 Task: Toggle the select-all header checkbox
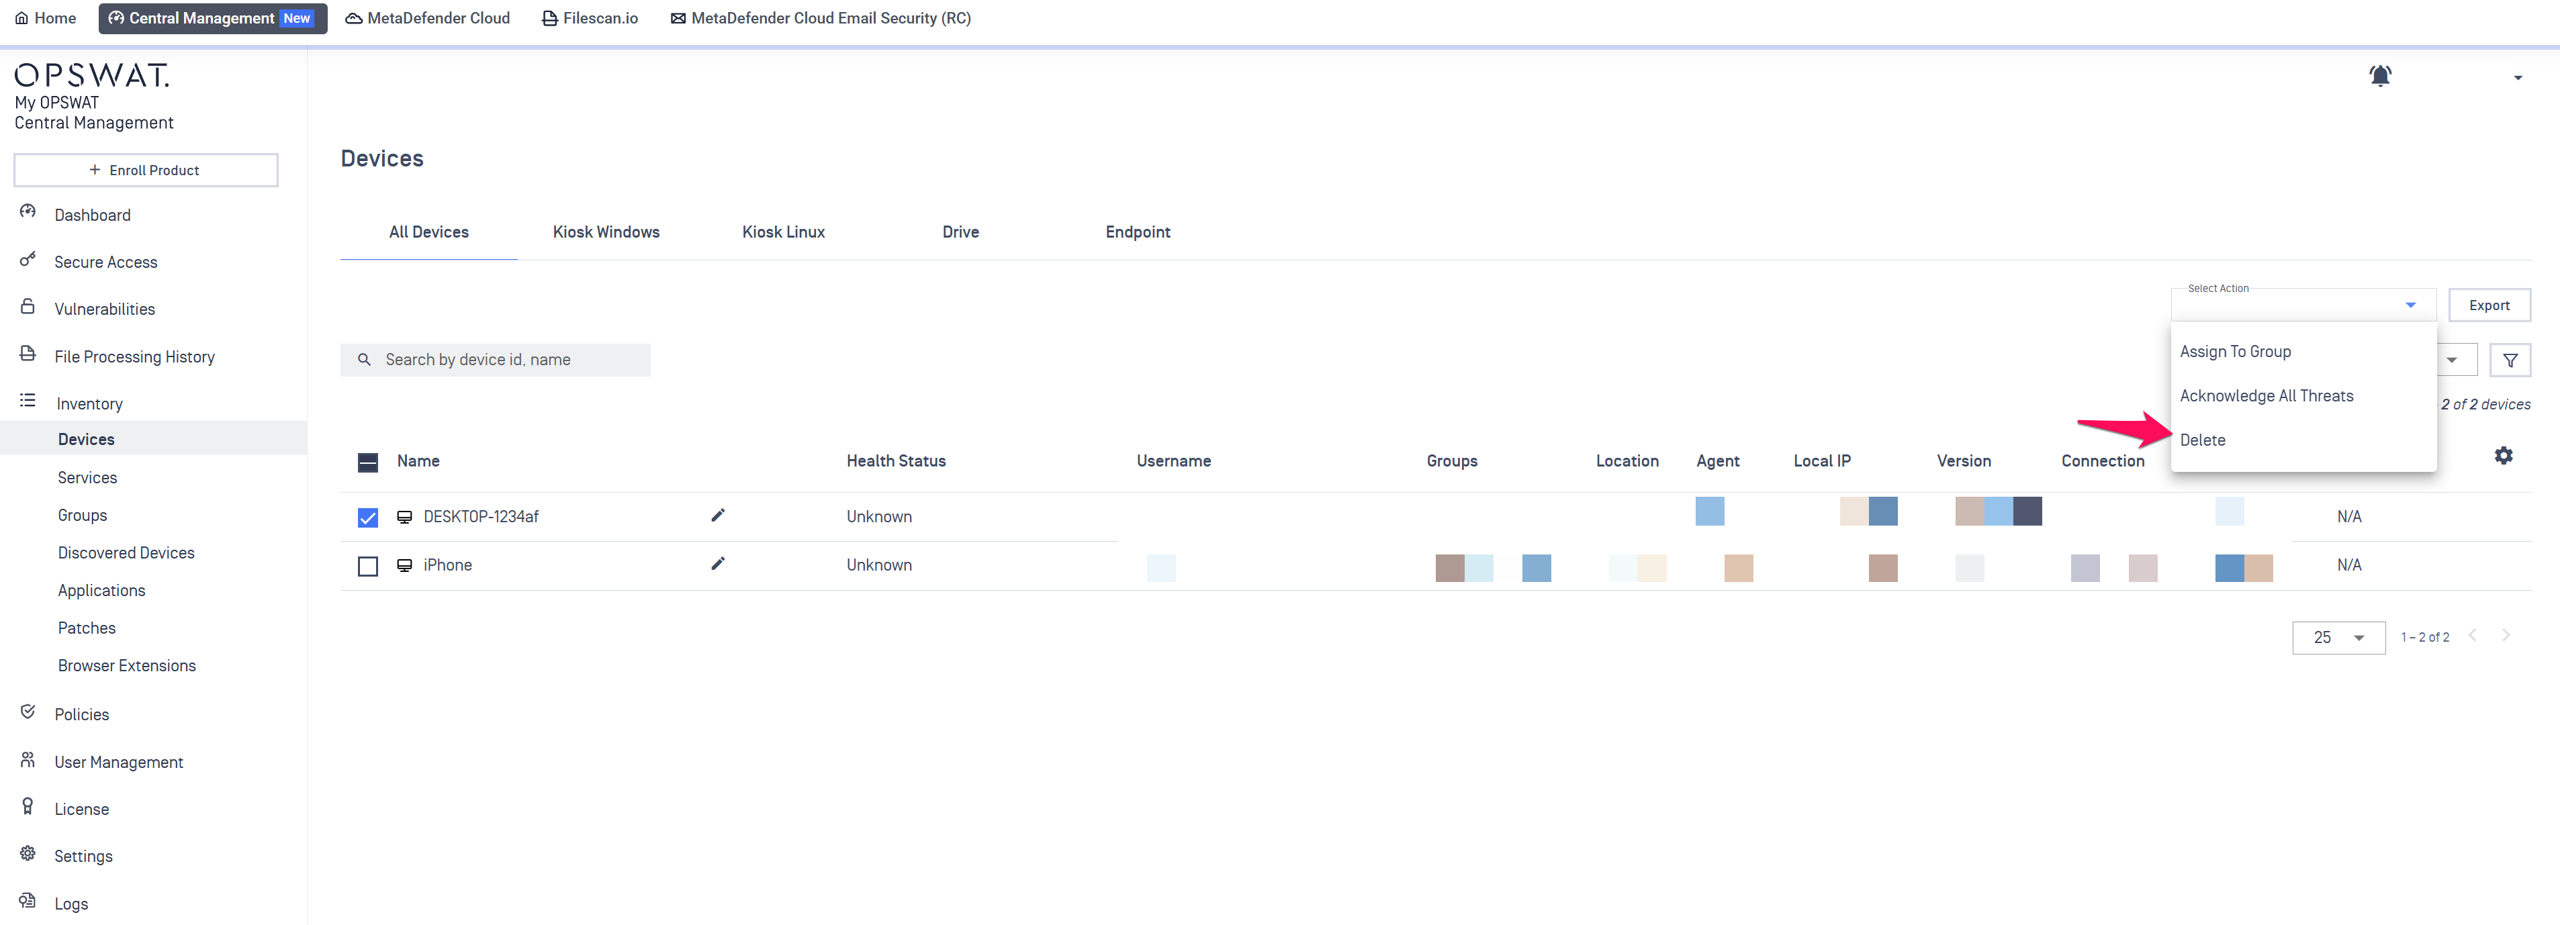coord(368,462)
